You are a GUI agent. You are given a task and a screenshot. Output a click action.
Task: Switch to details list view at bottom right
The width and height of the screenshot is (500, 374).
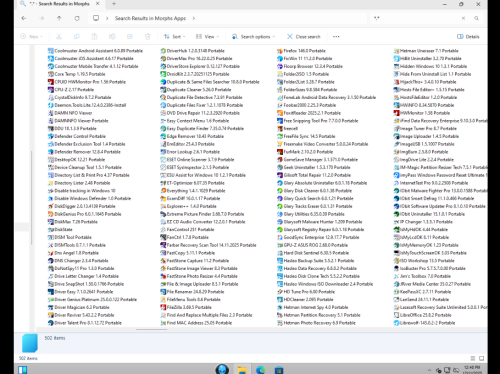click(473, 358)
